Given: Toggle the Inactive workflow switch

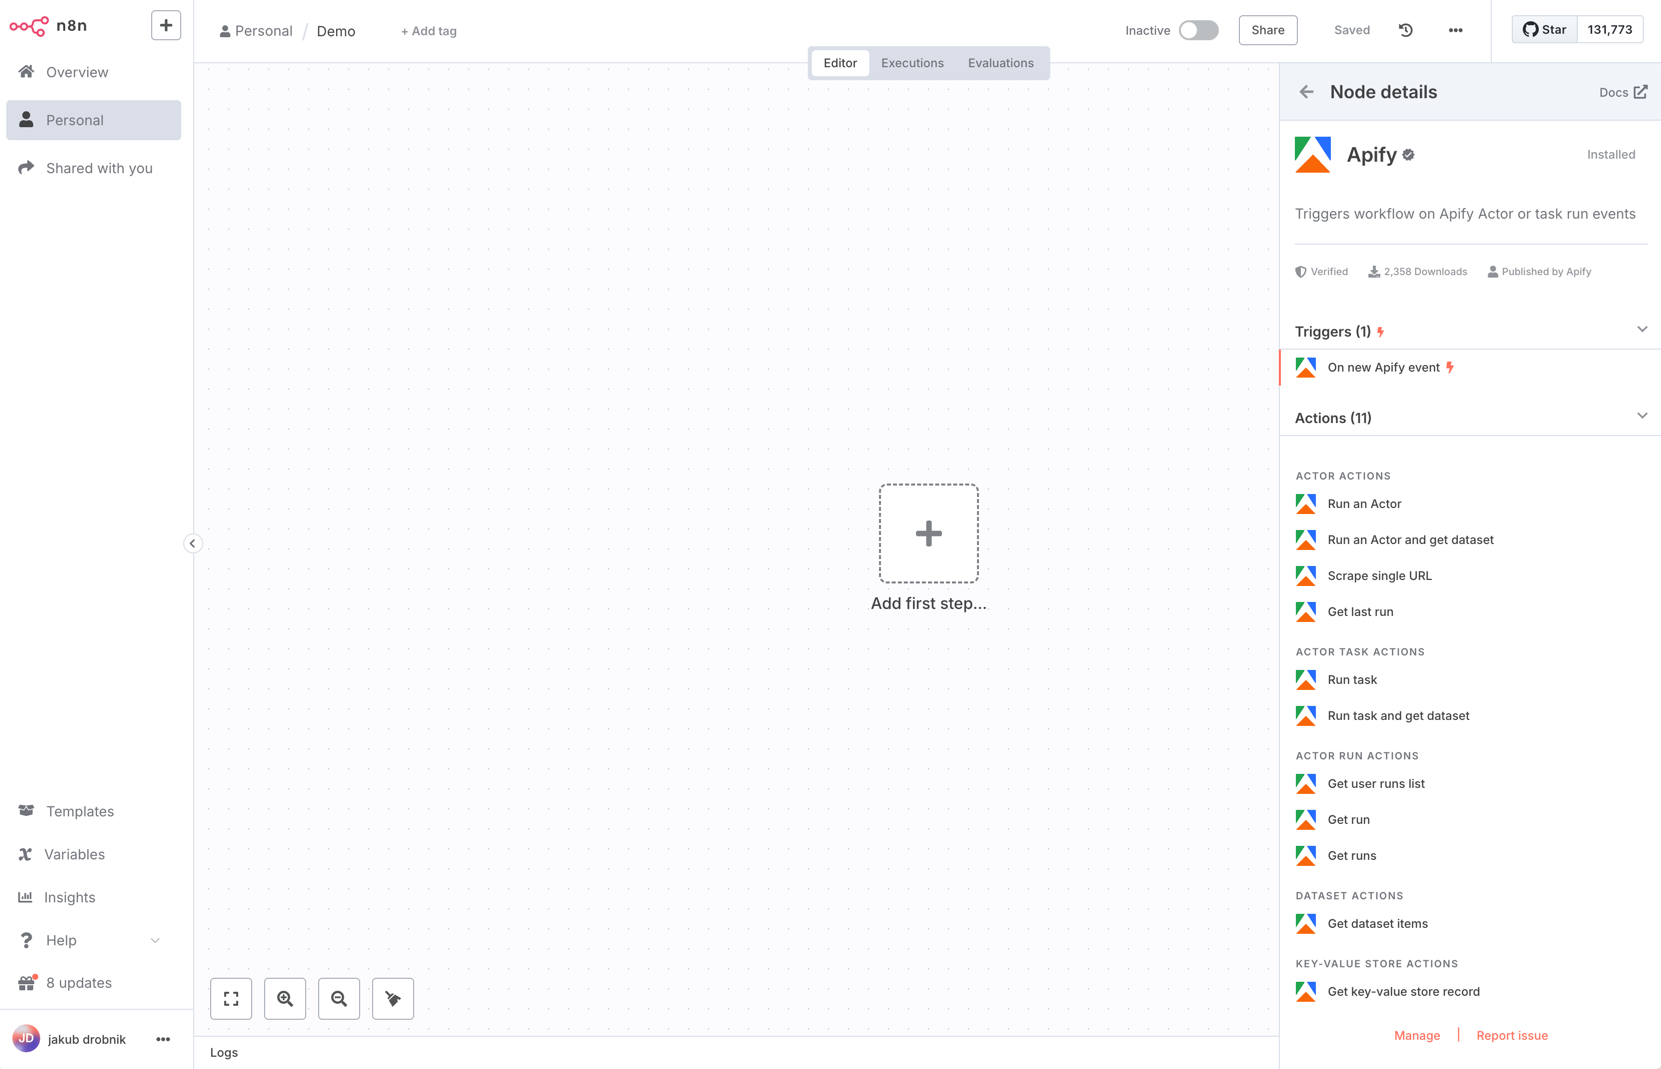Looking at the screenshot, I should [x=1198, y=30].
